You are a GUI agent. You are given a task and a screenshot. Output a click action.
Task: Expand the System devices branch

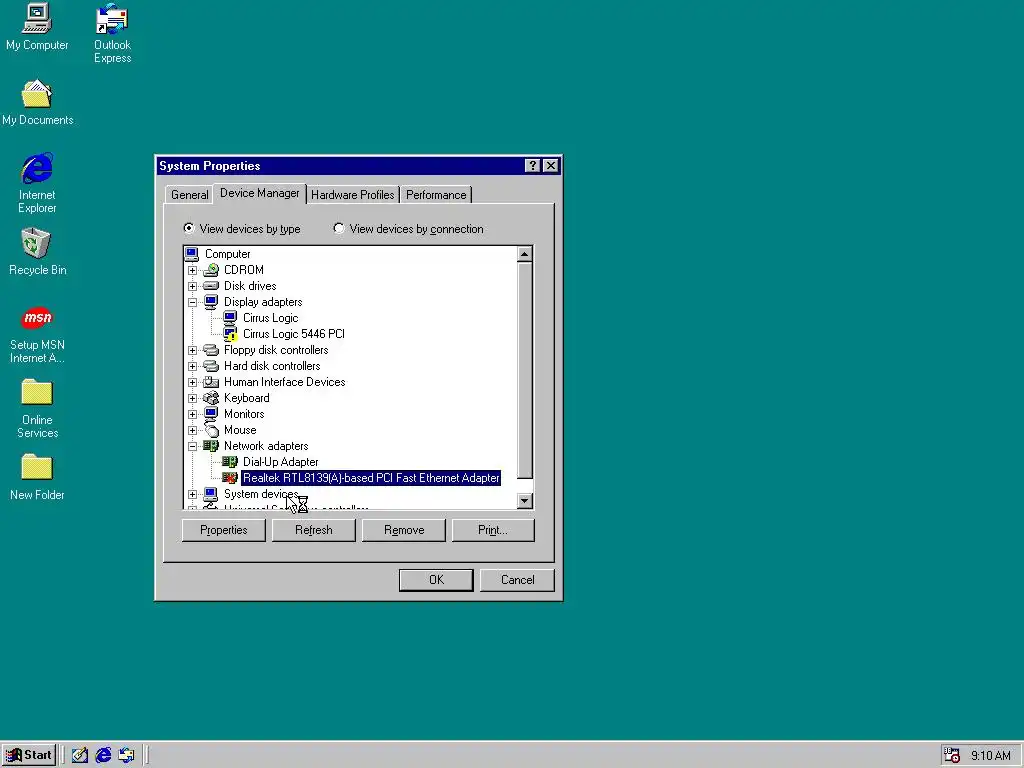192,494
